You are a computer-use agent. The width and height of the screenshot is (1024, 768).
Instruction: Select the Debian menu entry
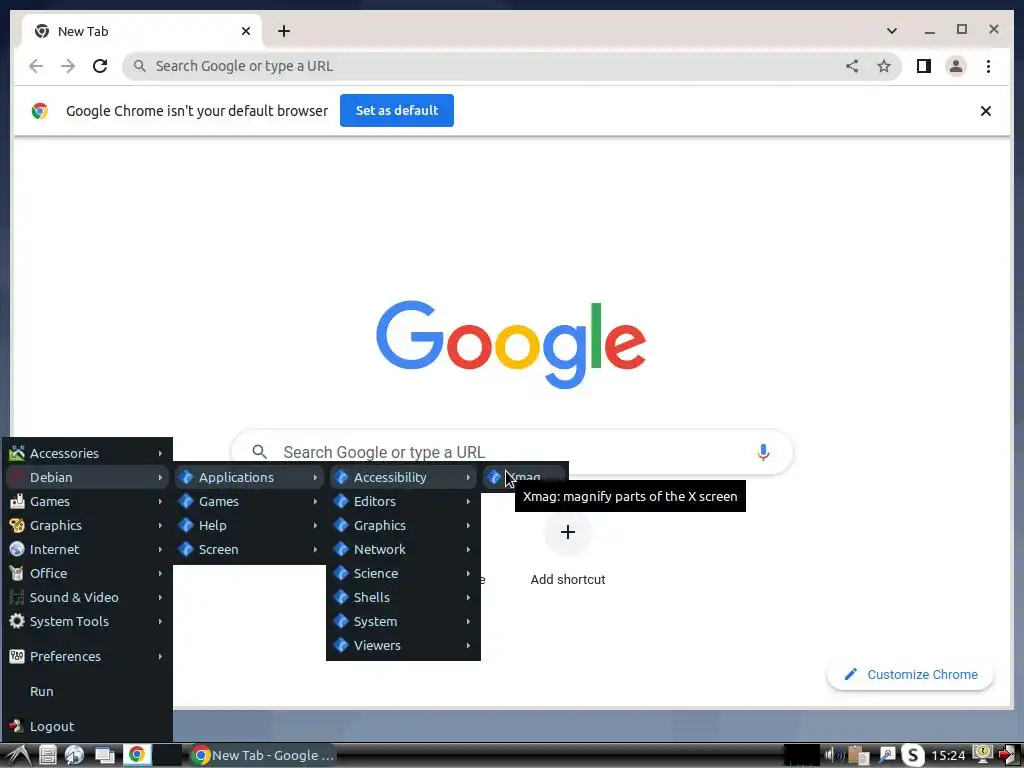point(87,477)
